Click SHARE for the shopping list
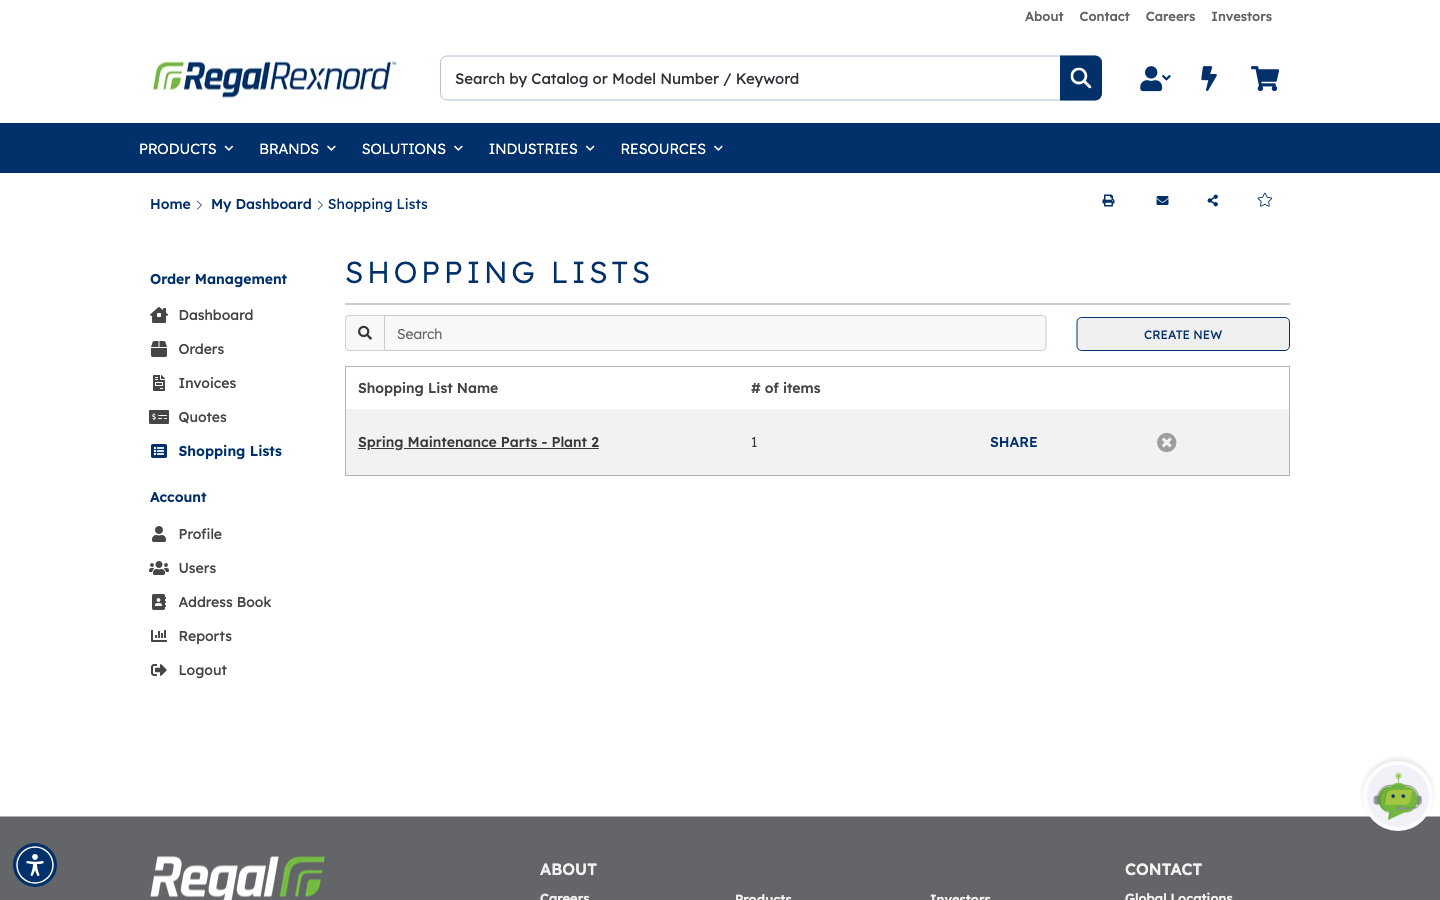The height and width of the screenshot is (900, 1440). (1013, 442)
